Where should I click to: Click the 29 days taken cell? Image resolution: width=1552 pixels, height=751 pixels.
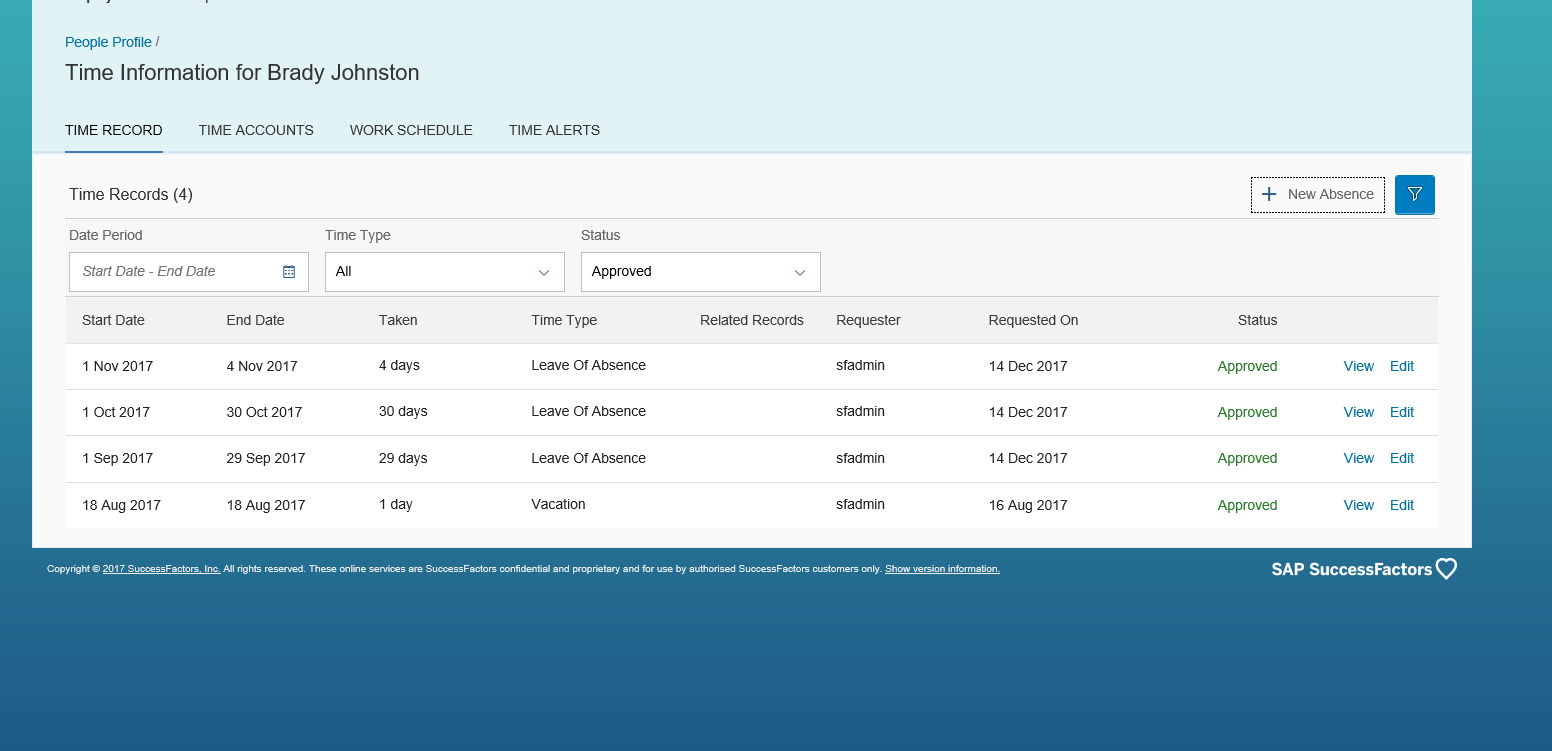pyautogui.click(x=403, y=458)
